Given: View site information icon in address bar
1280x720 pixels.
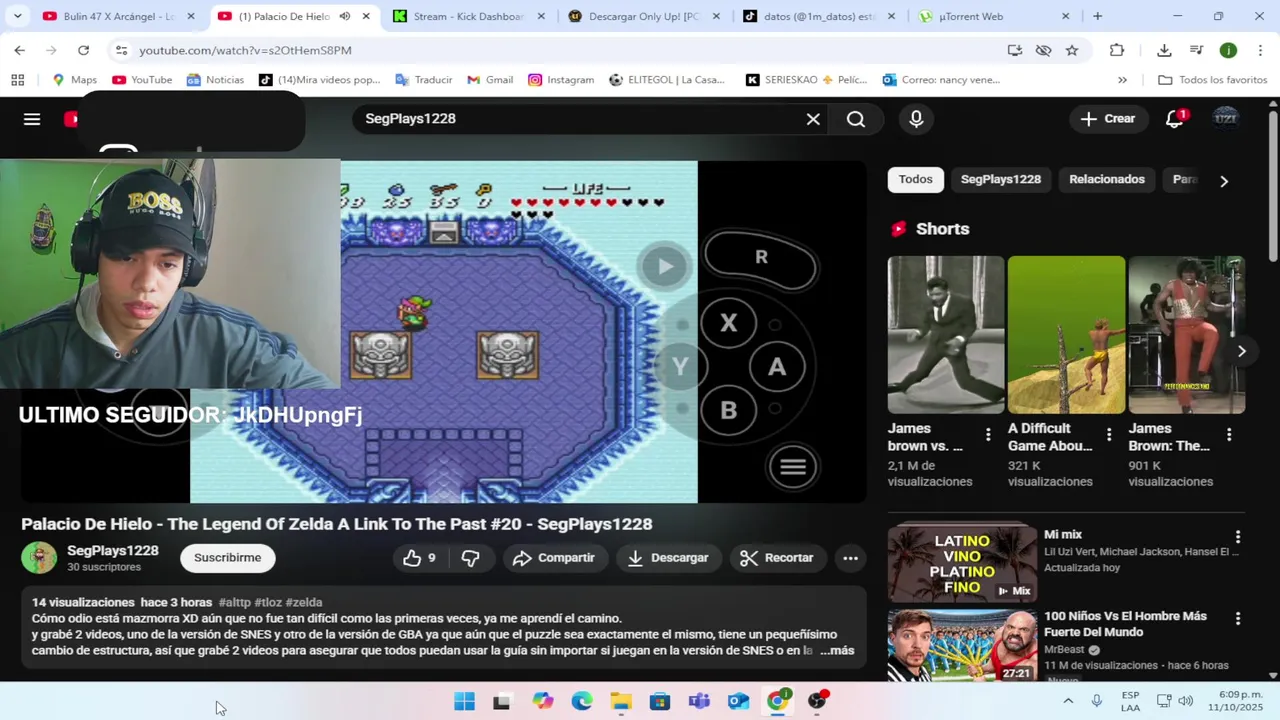Looking at the screenshot, I should pos(121,50).
